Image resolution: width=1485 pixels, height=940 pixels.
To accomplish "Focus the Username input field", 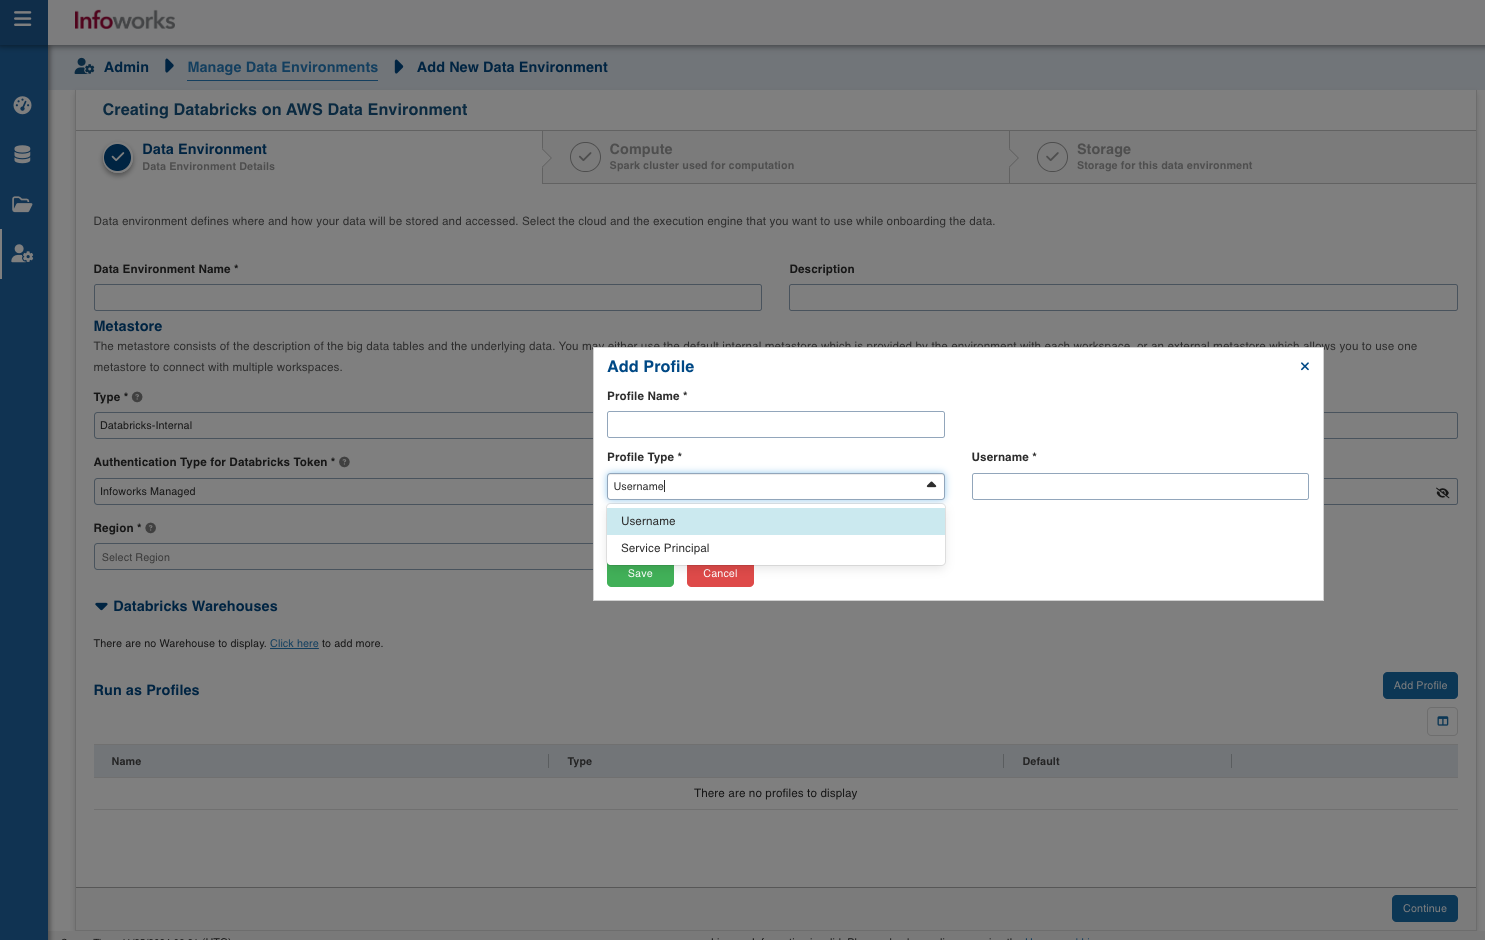I will click(x=1140, y=486).
